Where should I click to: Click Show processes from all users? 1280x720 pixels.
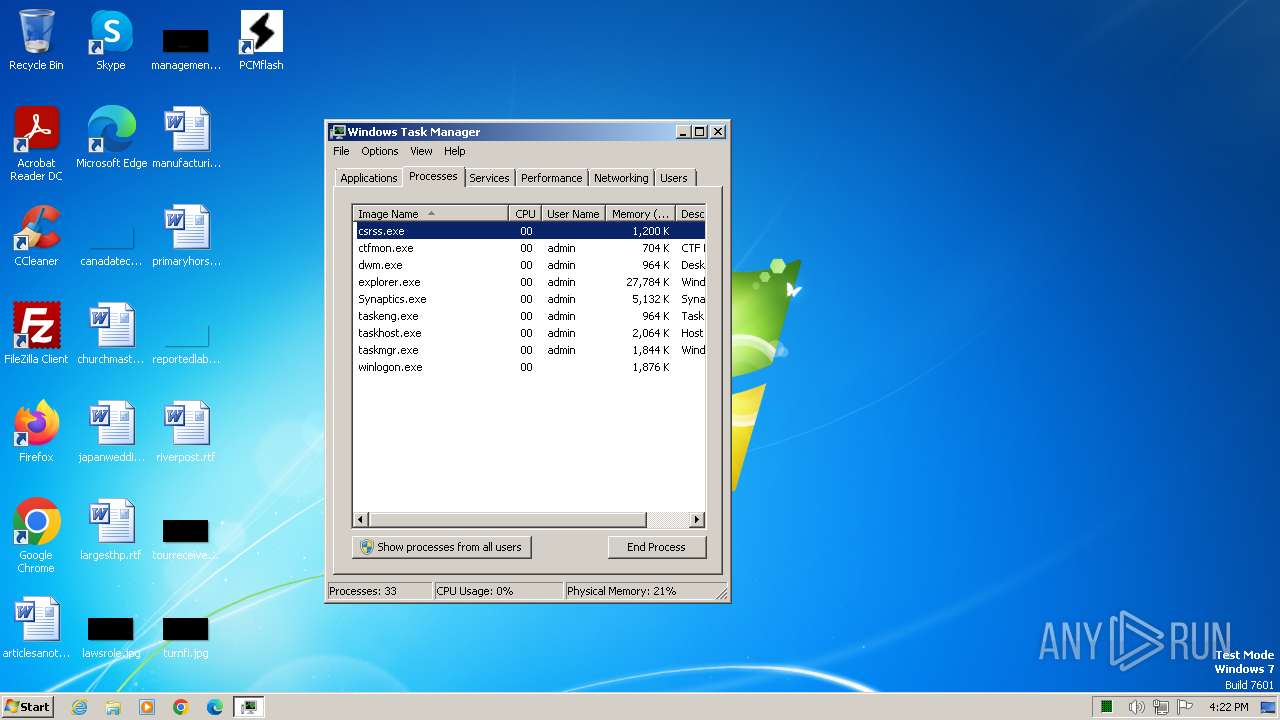(x=441, y=547)
